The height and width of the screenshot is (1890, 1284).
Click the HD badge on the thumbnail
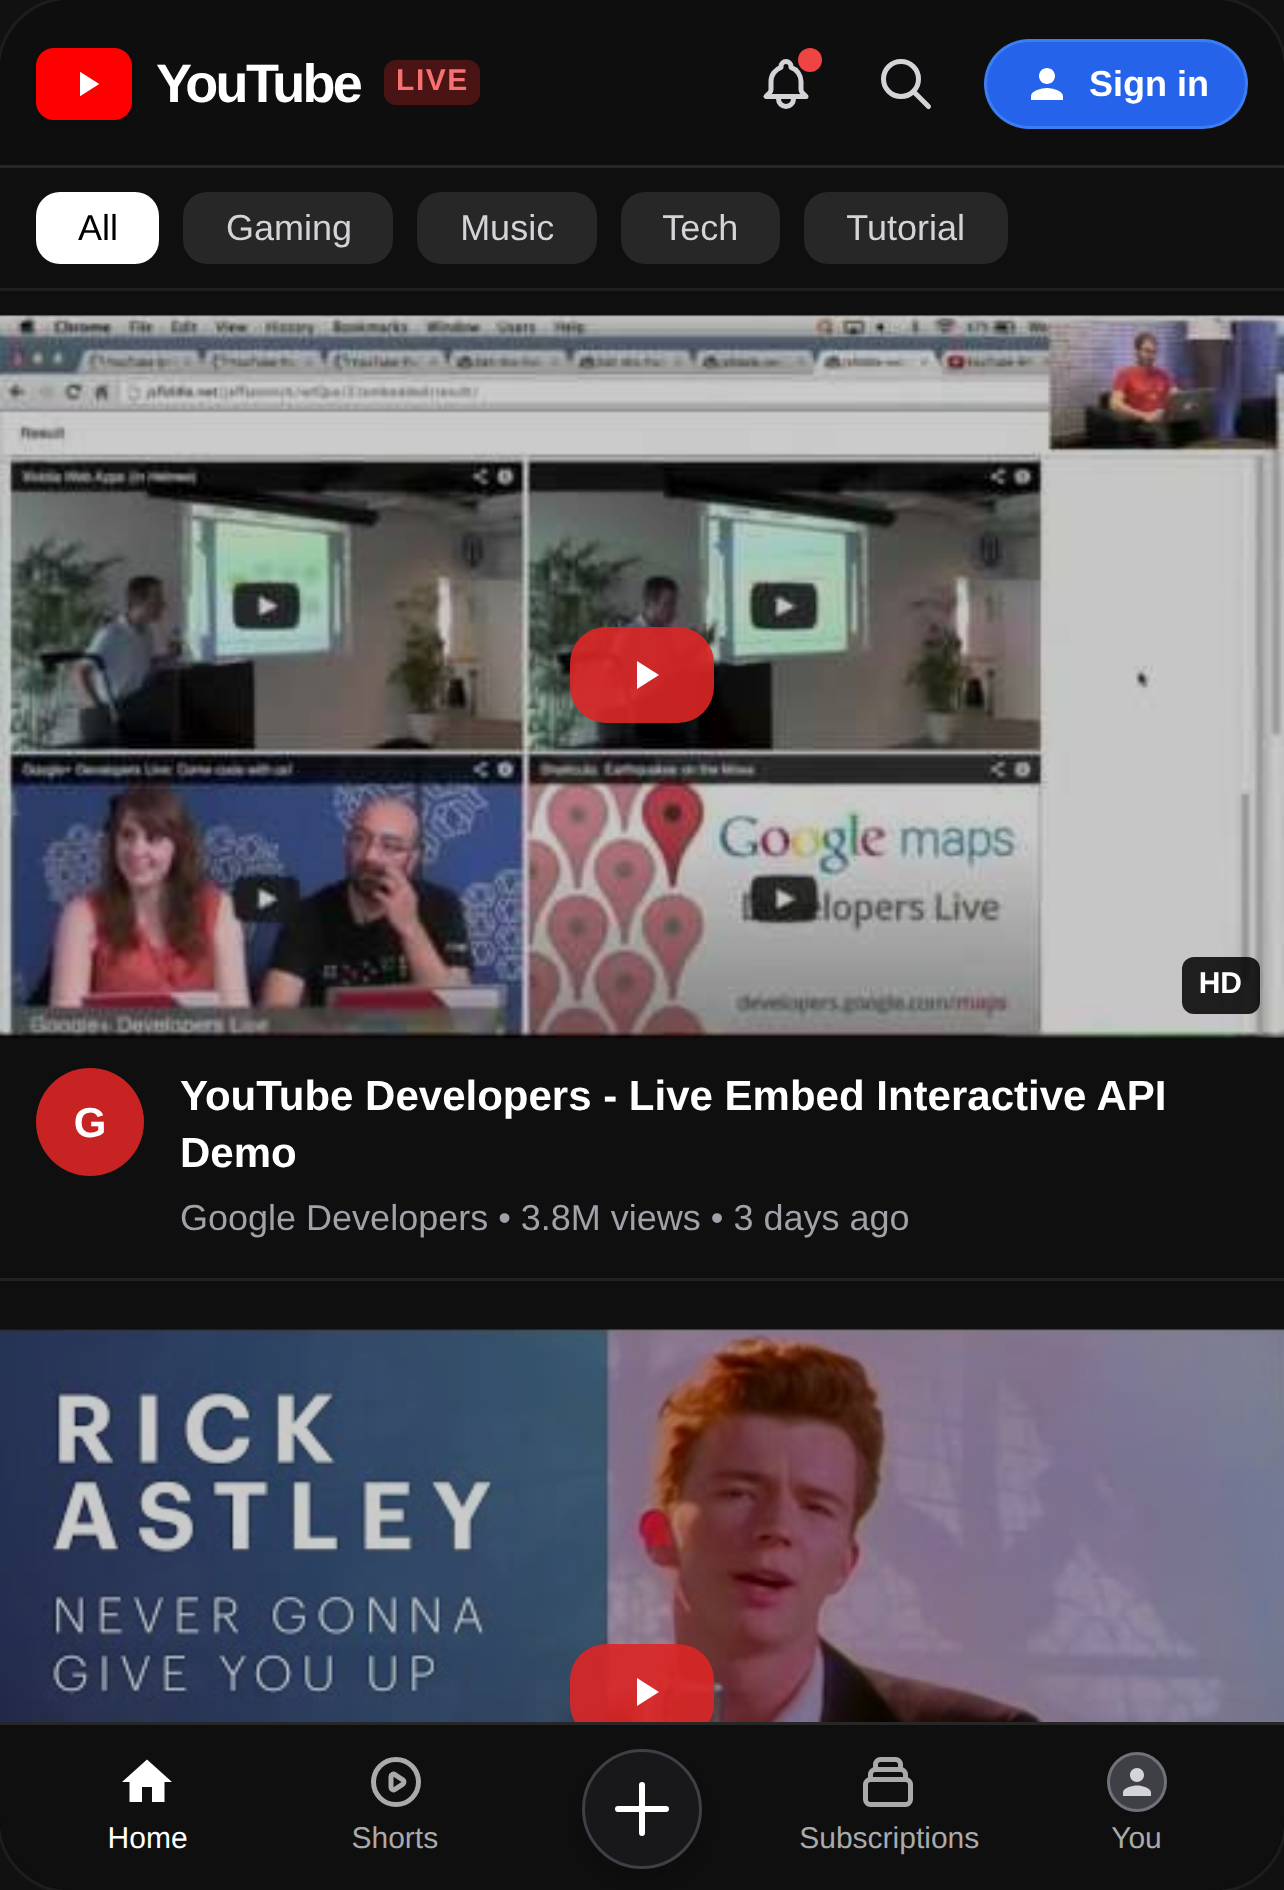tap(1220, 985)
